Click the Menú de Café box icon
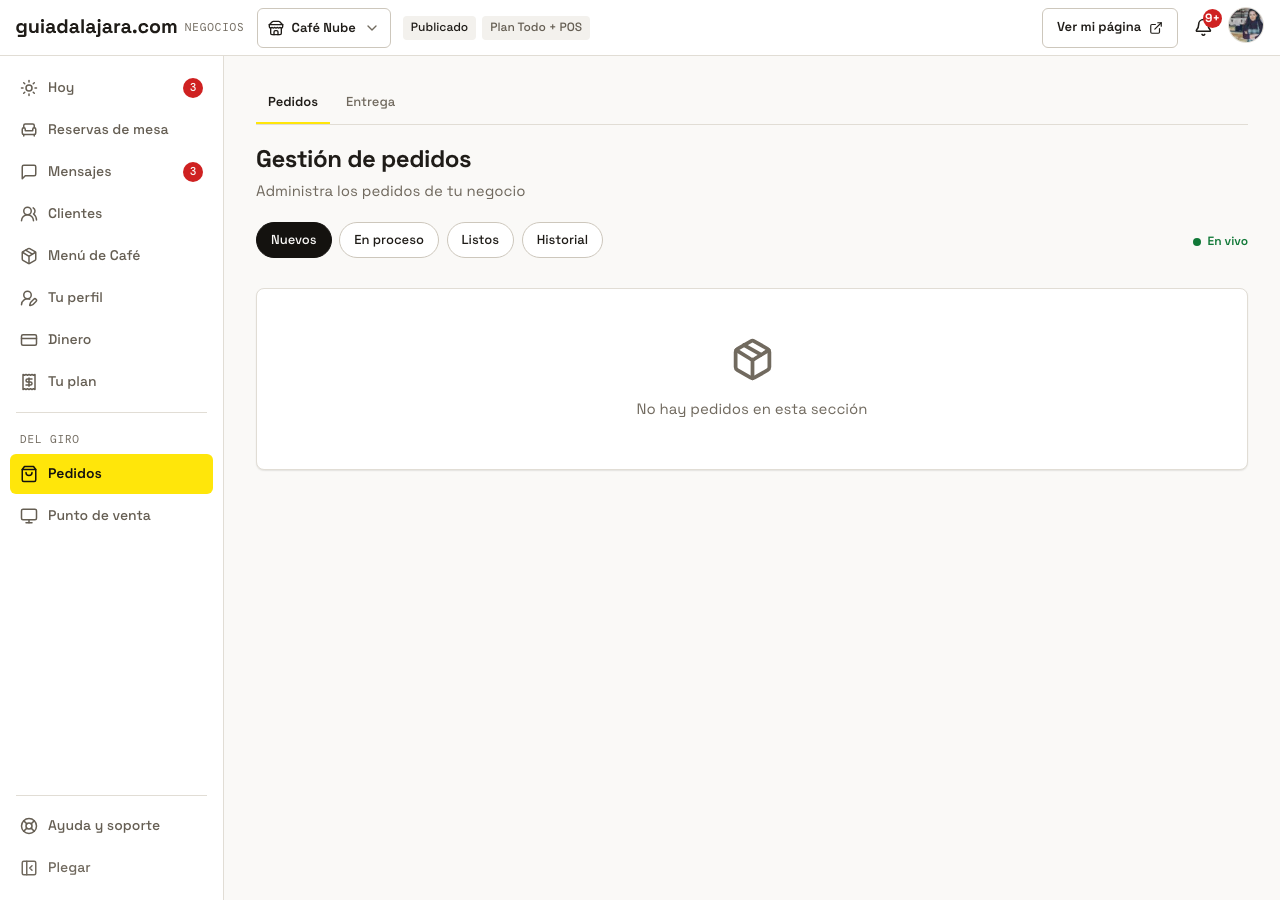The width and height of the screenshot is (1280, 900). coord(29,256)
